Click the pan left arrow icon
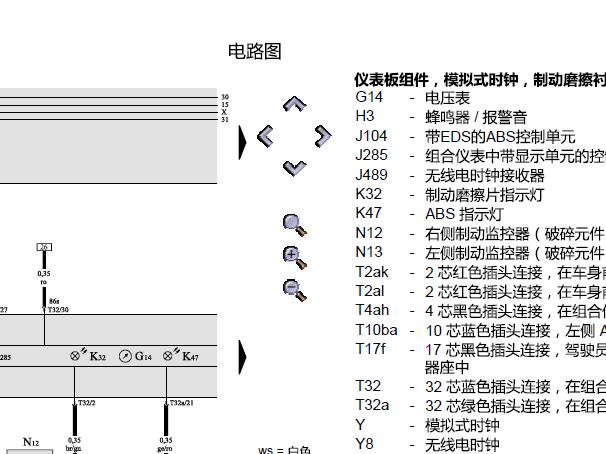The width and height of the screenshot is (606, 454). (265, 136)
